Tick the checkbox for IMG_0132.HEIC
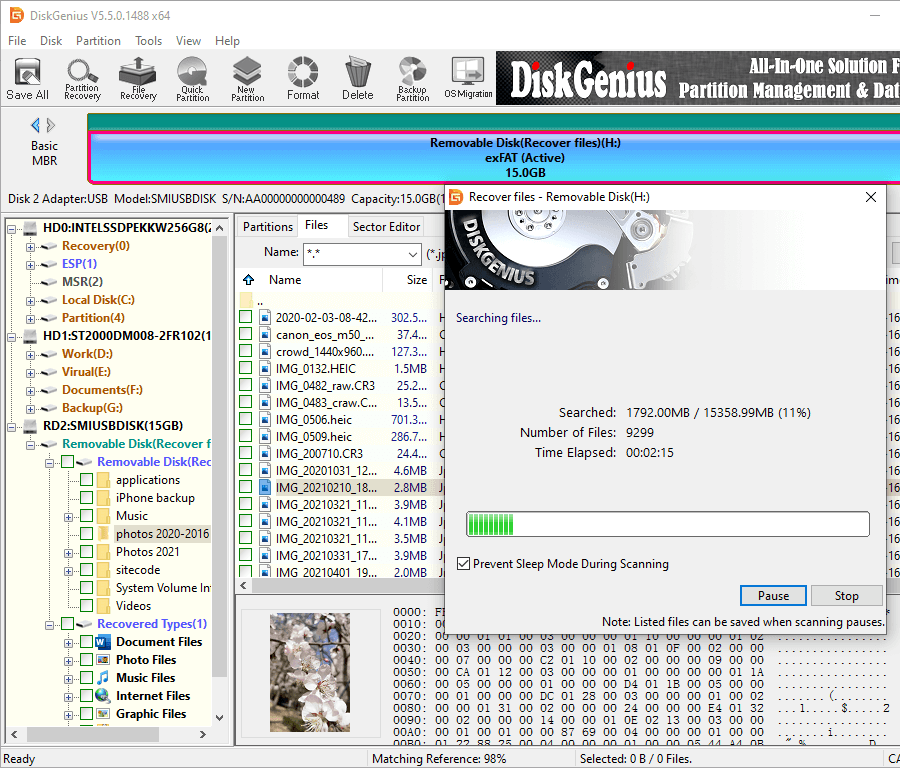The width and height of the screenshot is (900, 768). click(246, 369)
